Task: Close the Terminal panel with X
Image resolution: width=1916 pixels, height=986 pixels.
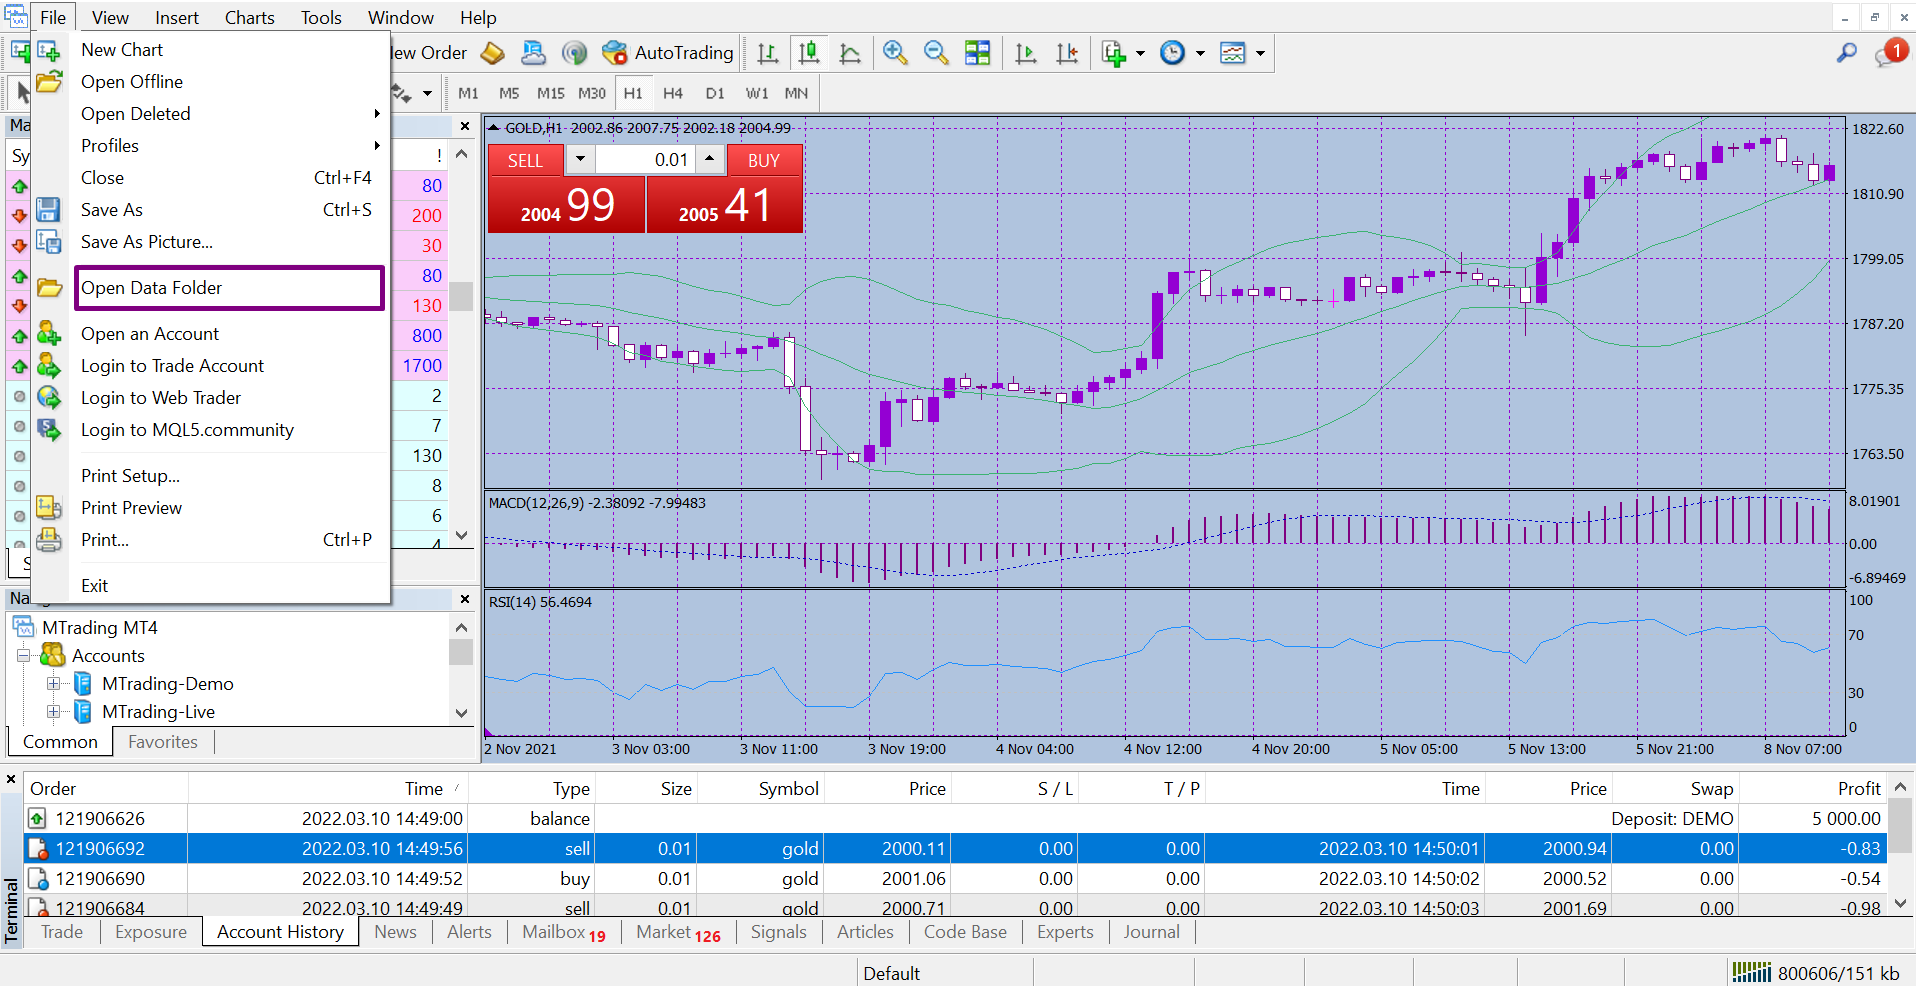Action: click(11, 779)
